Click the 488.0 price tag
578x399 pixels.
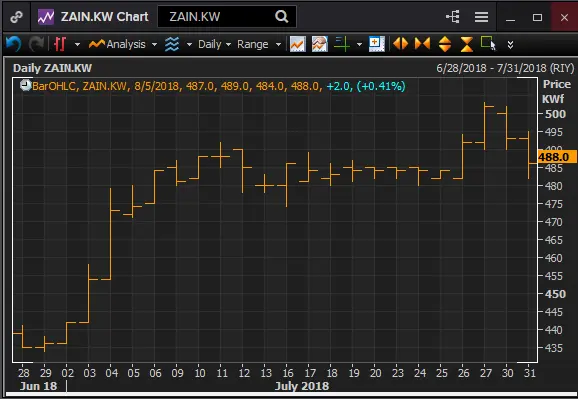pos(557,157)
